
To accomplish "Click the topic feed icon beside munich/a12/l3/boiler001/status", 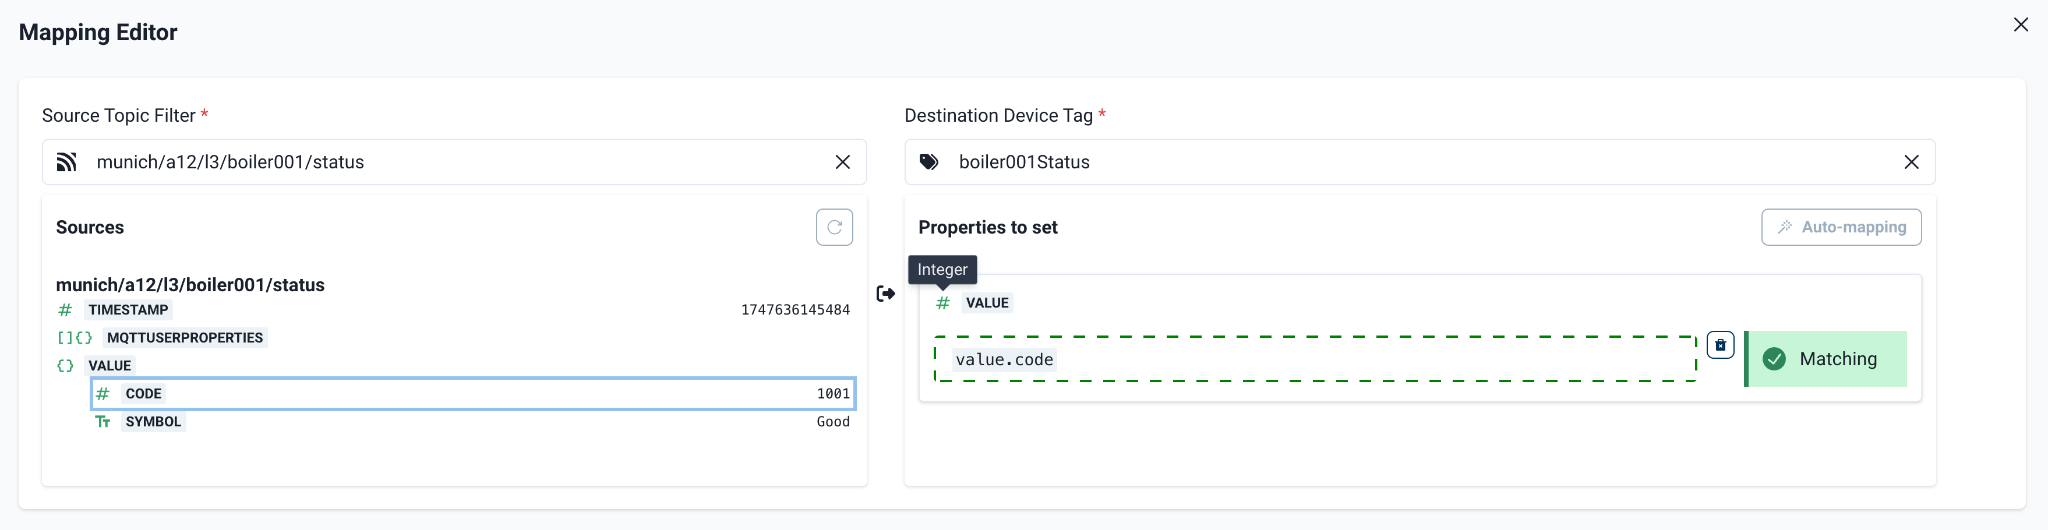I will [x=67, y=162].
